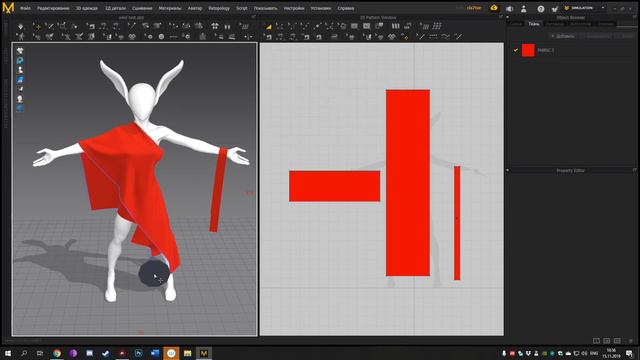
Task: Undock the Object Browser via corner icon
Action: pos(635,17)
